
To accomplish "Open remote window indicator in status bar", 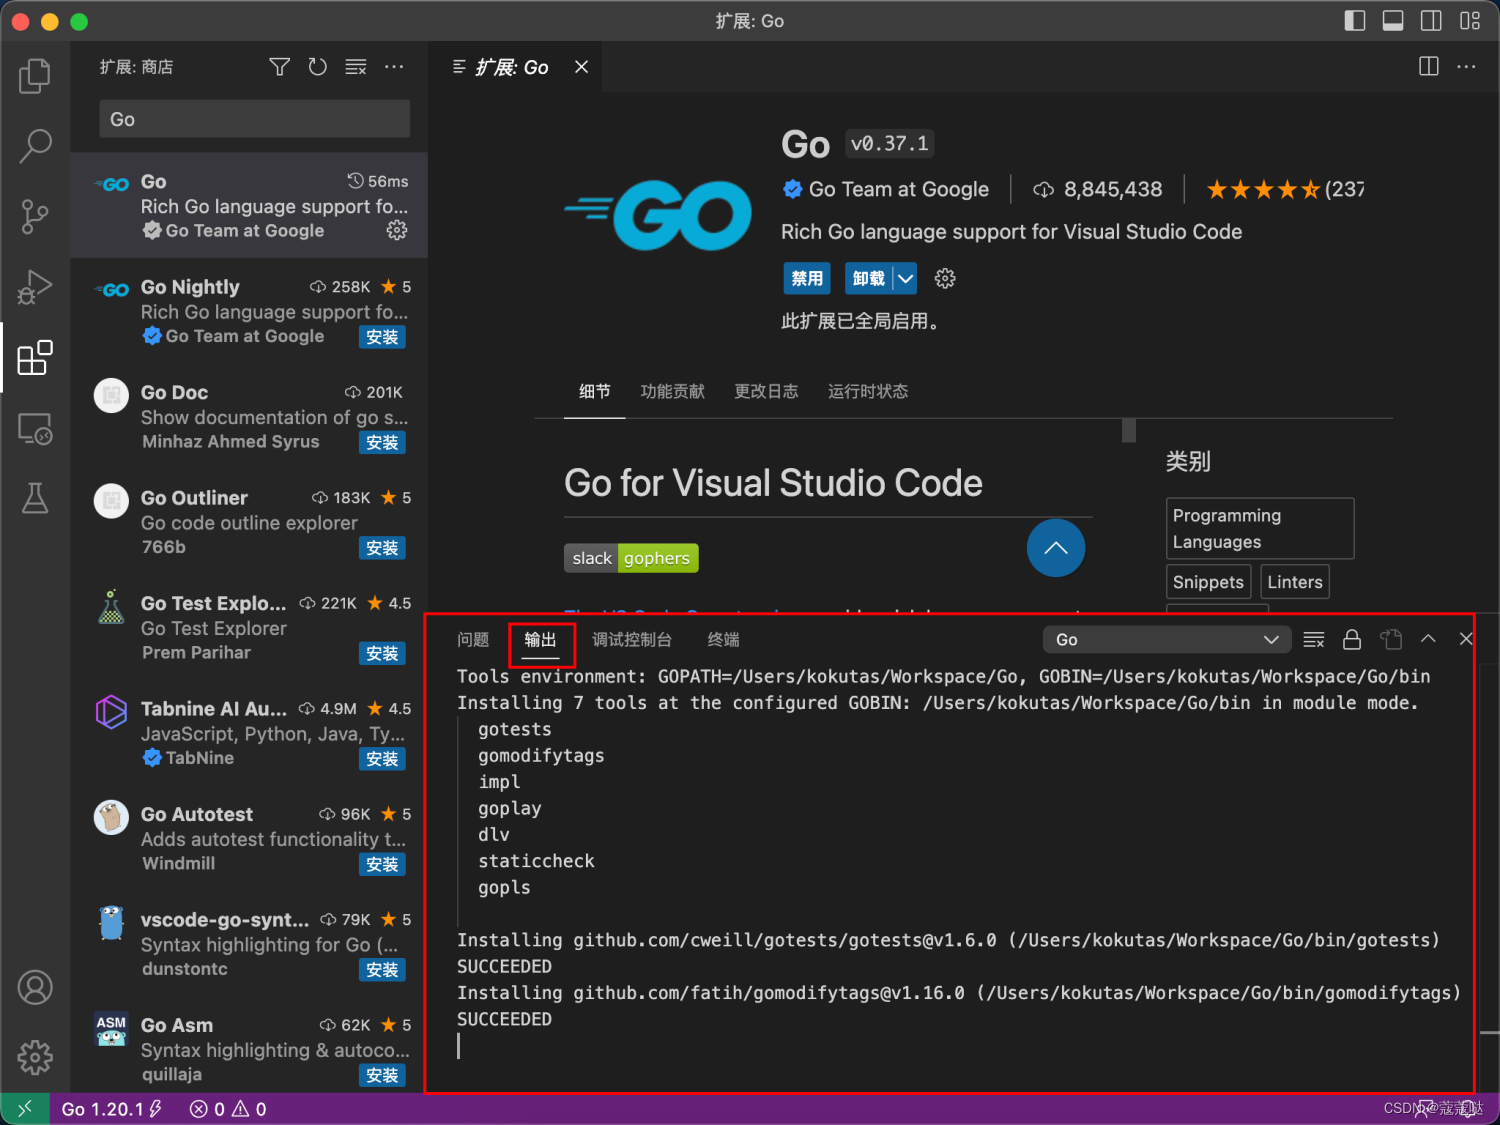I will [x=25, y=1108].
